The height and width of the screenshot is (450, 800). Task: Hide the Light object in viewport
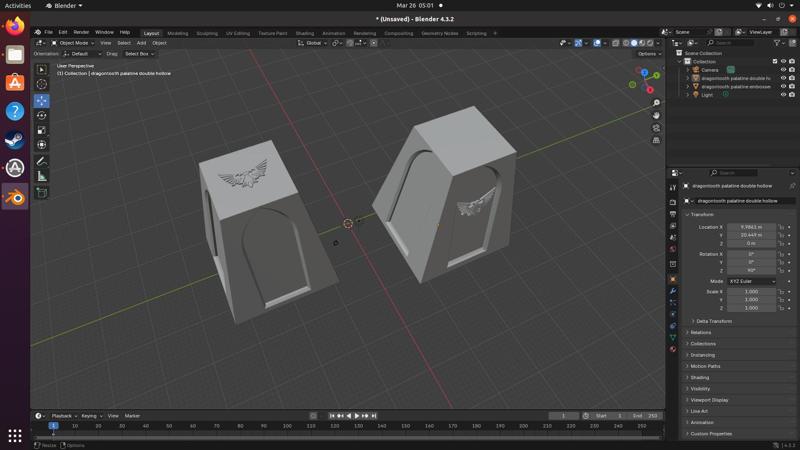click(x=783, y=95)
